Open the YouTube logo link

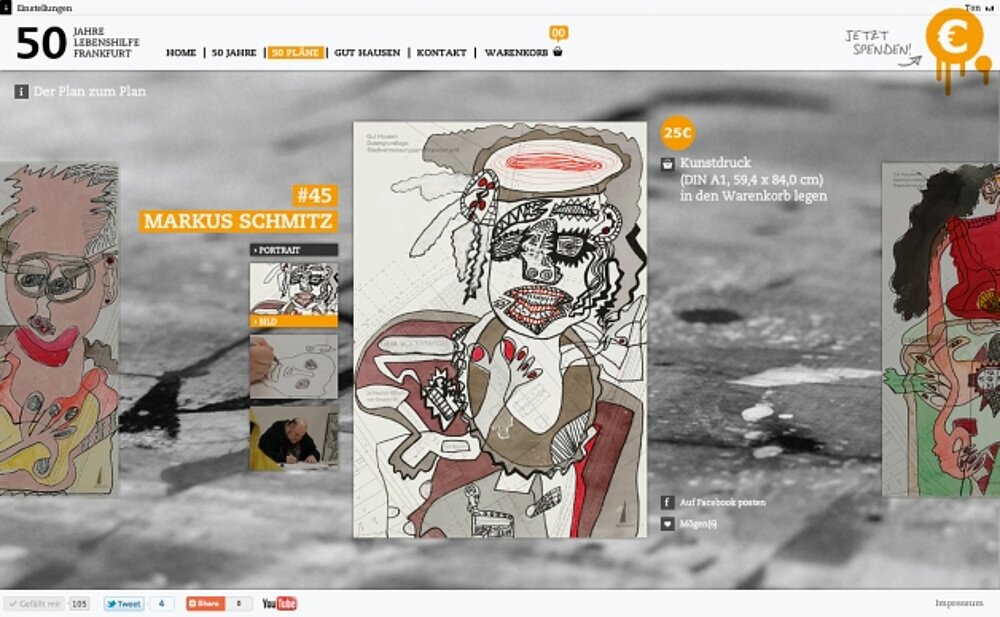click(x=279, y=604)
